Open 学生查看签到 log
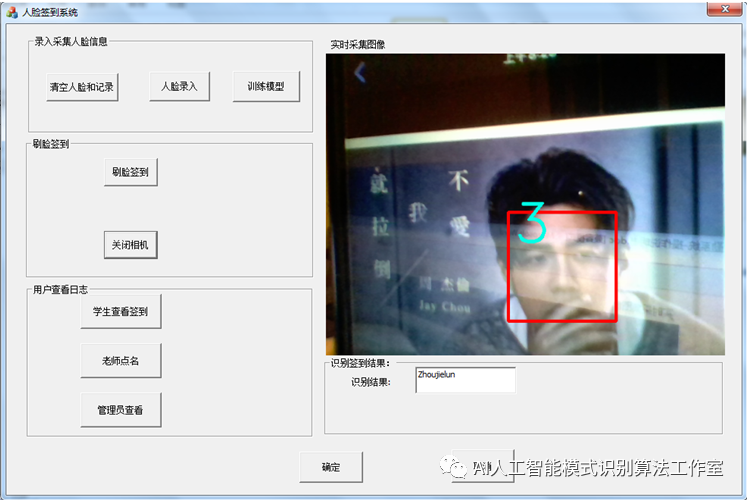Image resolution: width=747 pixels, height=500 pixels. [121, 311]
